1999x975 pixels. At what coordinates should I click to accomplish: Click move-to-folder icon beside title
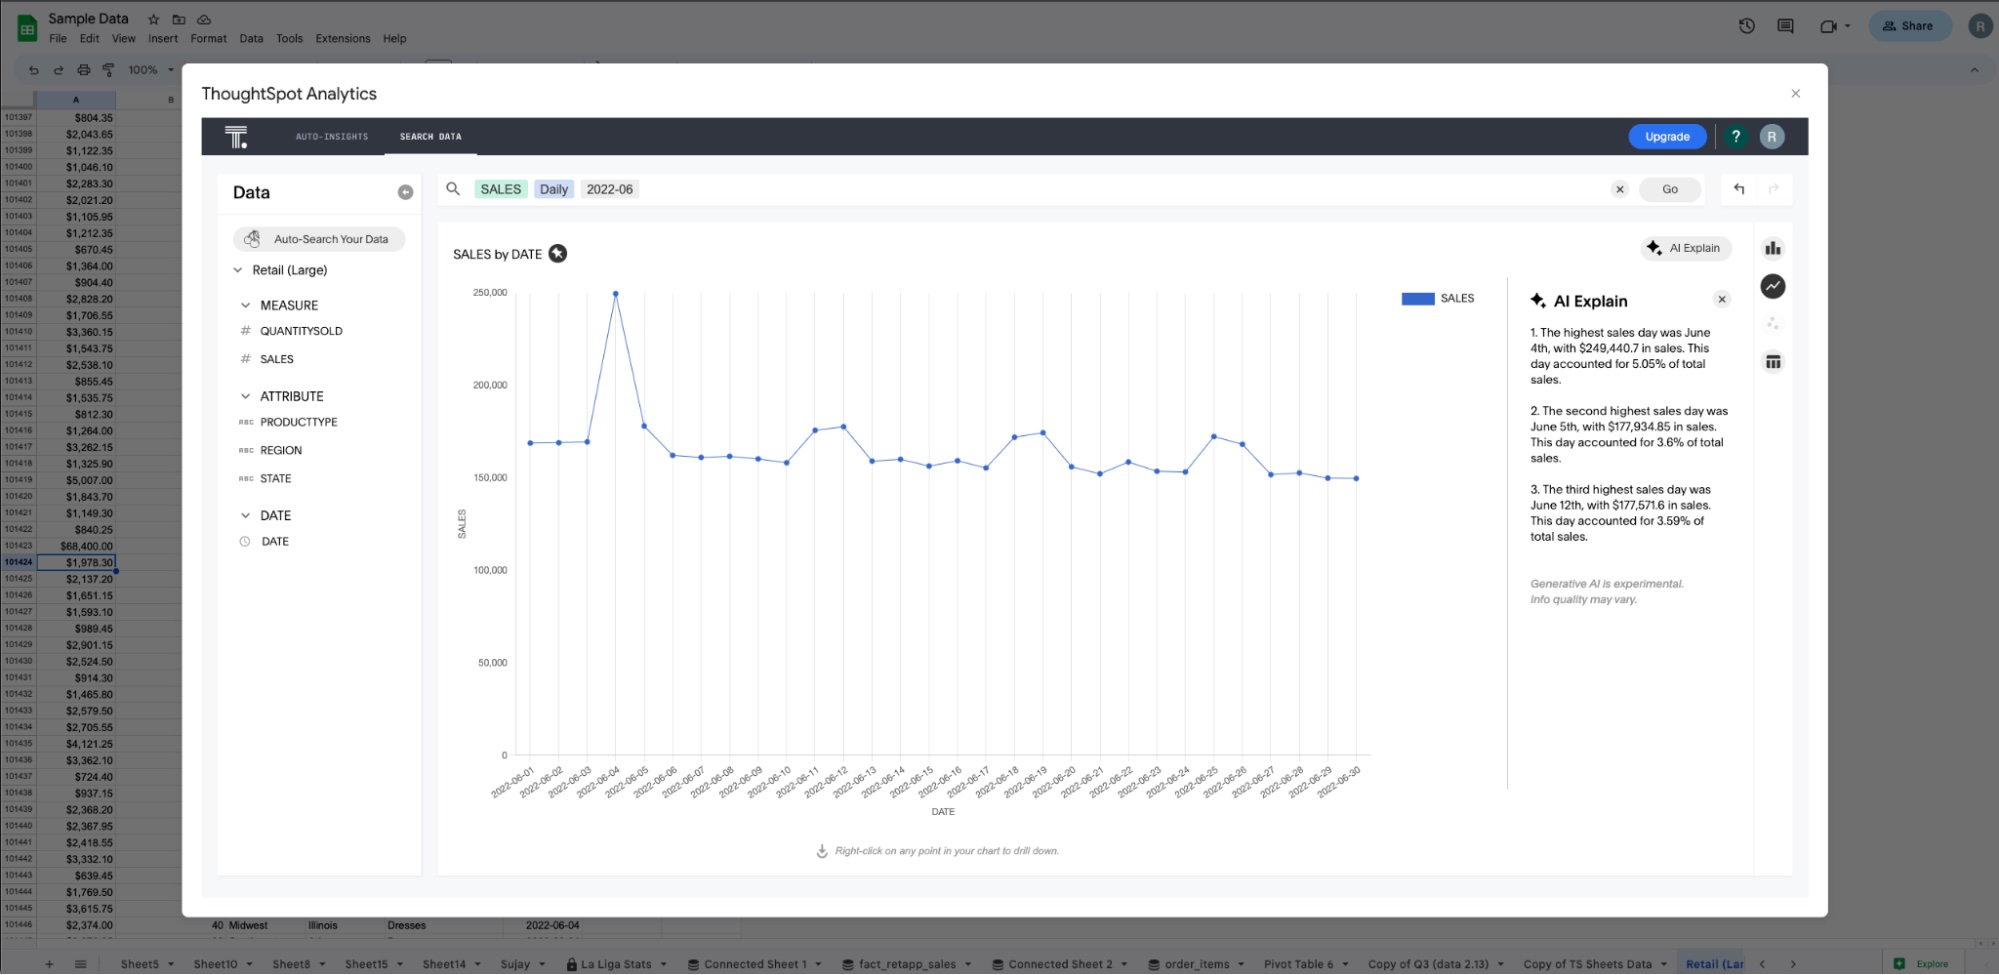click(x=179, y=19)
